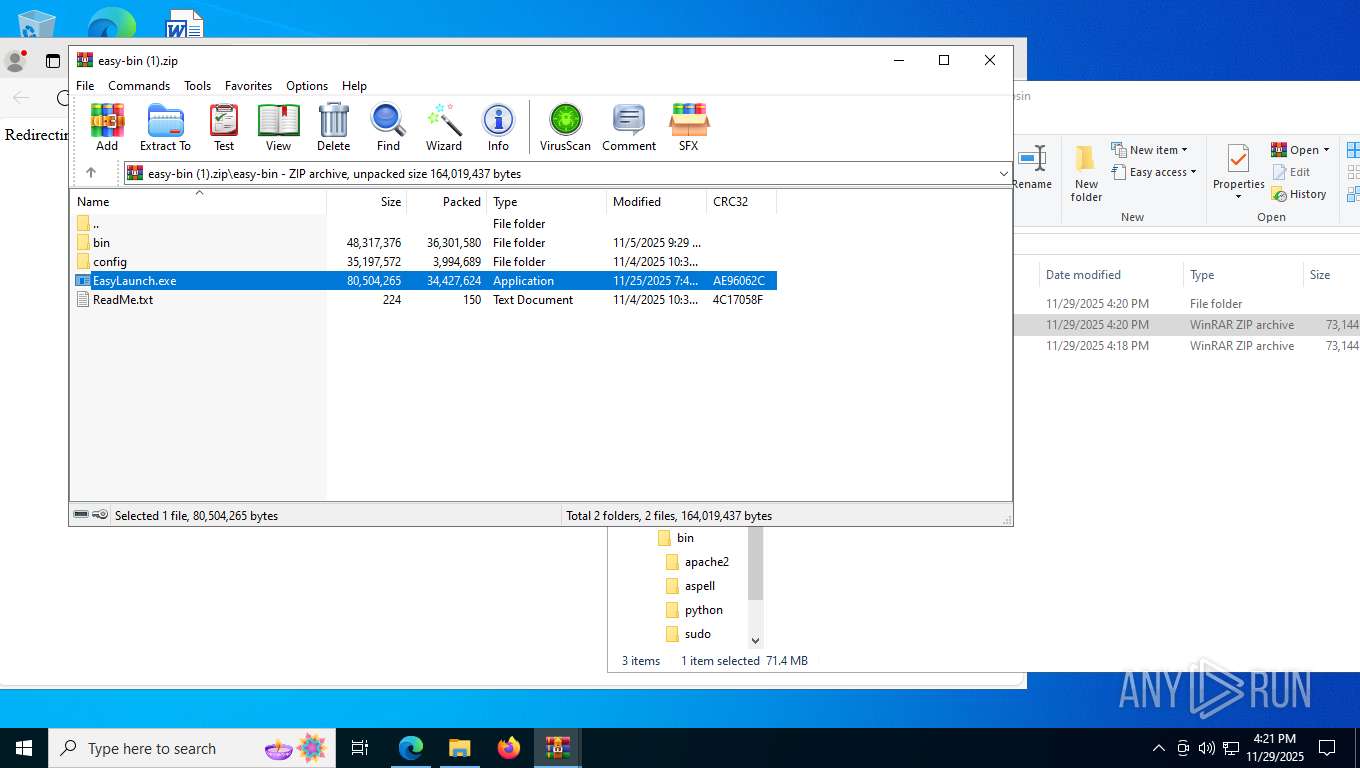The image size is (1360, 768).
Task: Expand the Open dropdown in Explorer ribbon
Action: [x=1326, y=150]
